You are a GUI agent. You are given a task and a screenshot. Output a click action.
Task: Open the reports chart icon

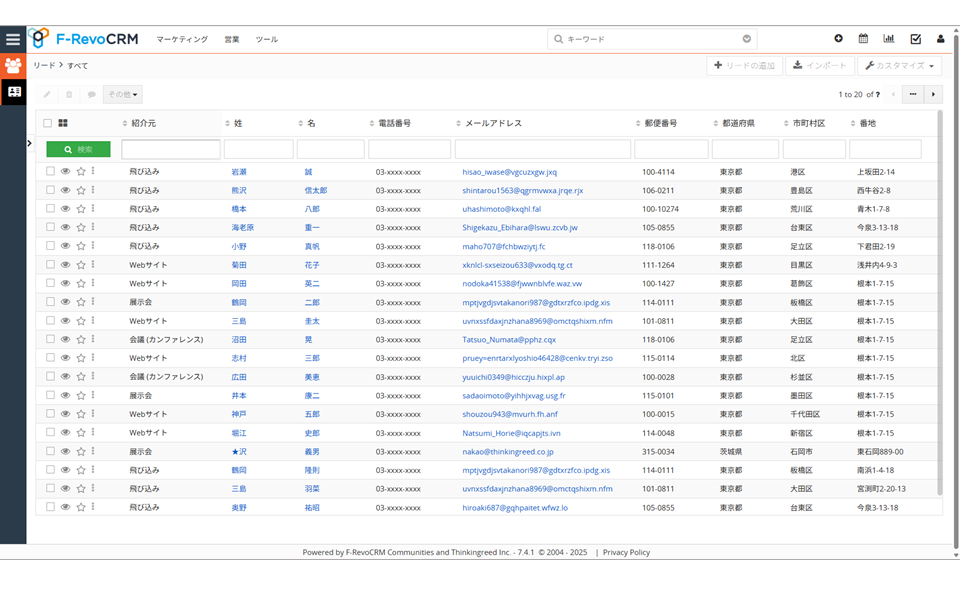click(x=889, y=39)
